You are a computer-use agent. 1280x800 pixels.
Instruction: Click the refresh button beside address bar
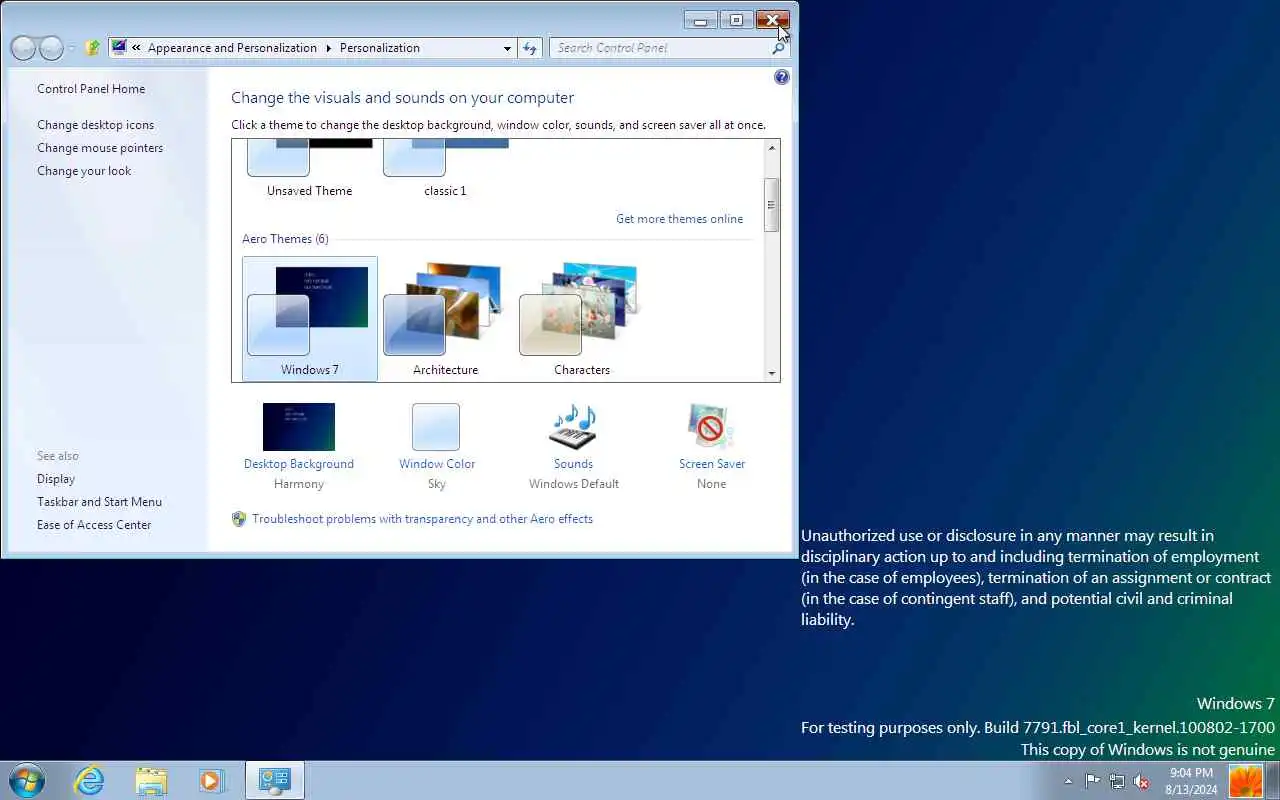pyautogui.click(x=530, y=48)
